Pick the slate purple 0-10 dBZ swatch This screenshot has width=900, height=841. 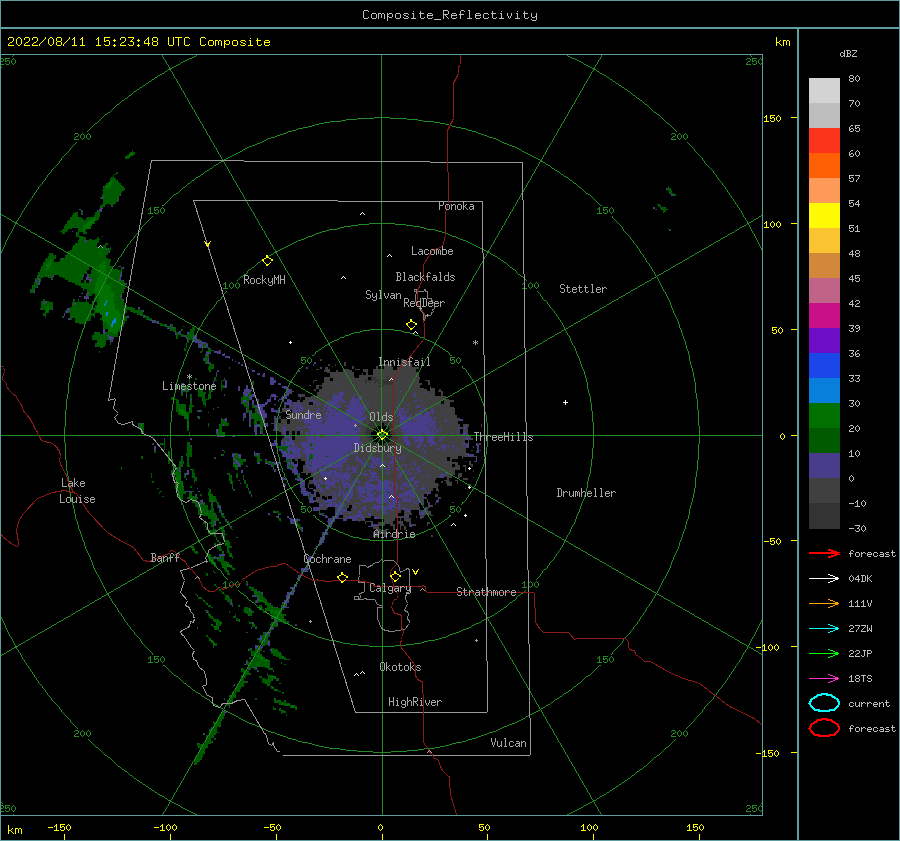[x=824, y=466]
